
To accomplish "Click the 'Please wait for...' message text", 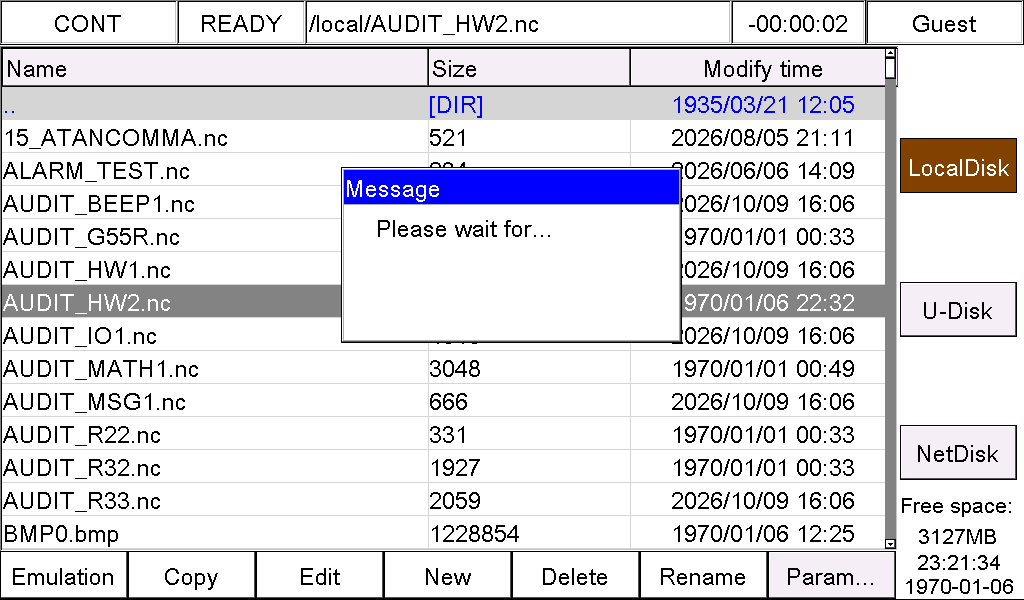I will 464,229.
